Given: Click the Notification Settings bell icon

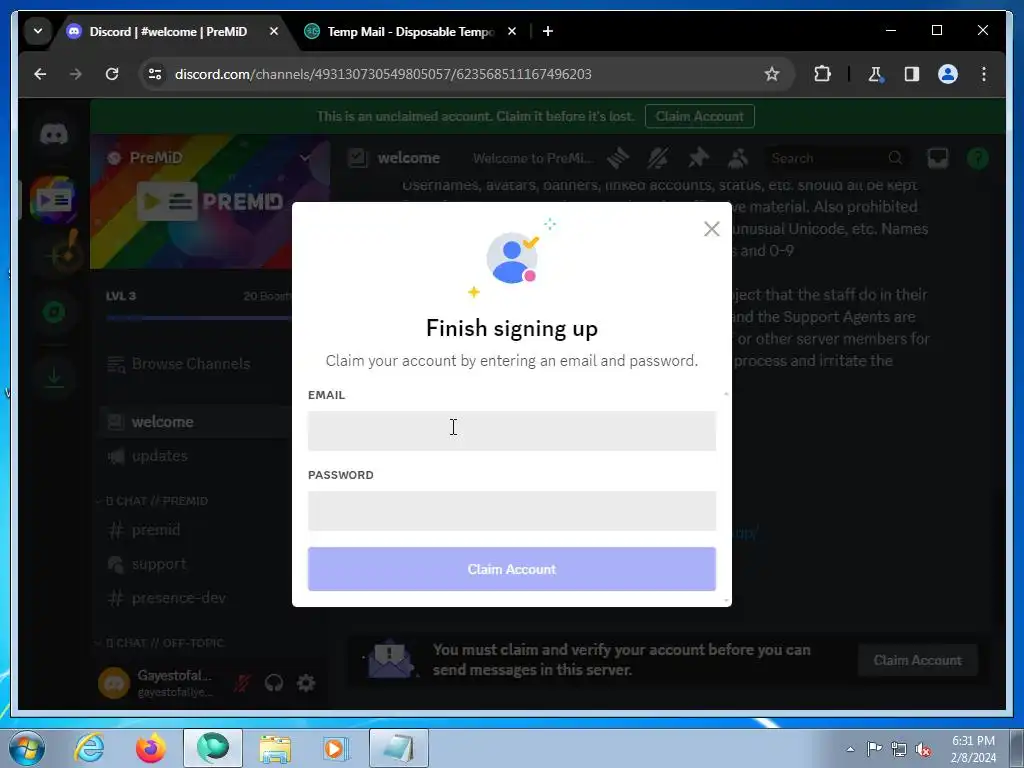Looking at the screenshot, I should (658, 157).
